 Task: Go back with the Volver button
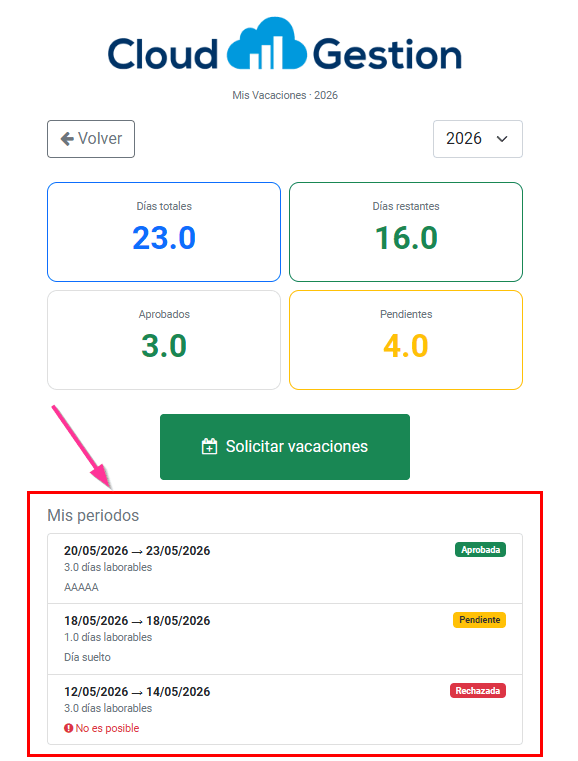pos(91,139)
